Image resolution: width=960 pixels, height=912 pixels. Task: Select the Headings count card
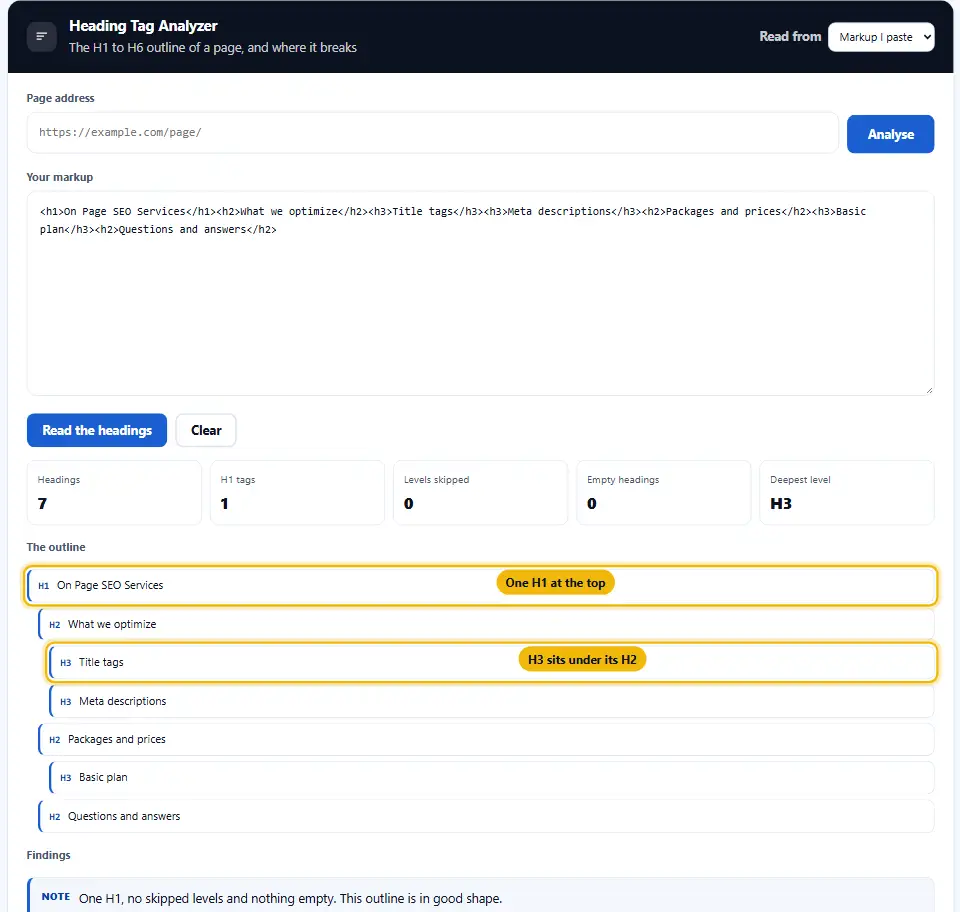[114, 493]
